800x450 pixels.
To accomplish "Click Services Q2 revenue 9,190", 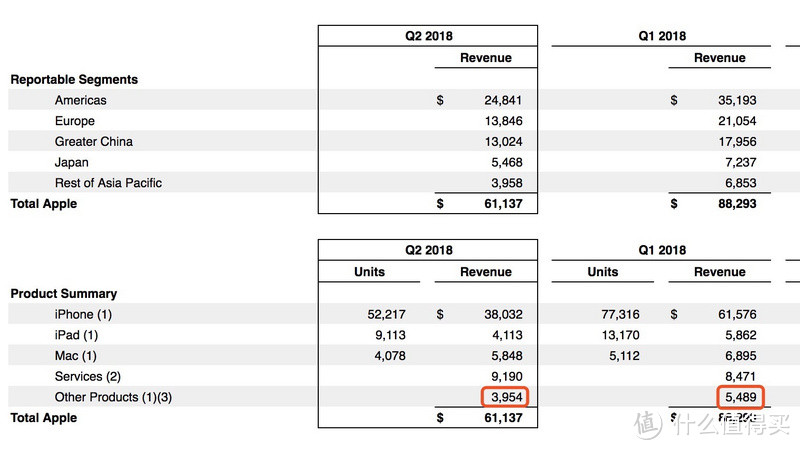I will tap(507, 377).
